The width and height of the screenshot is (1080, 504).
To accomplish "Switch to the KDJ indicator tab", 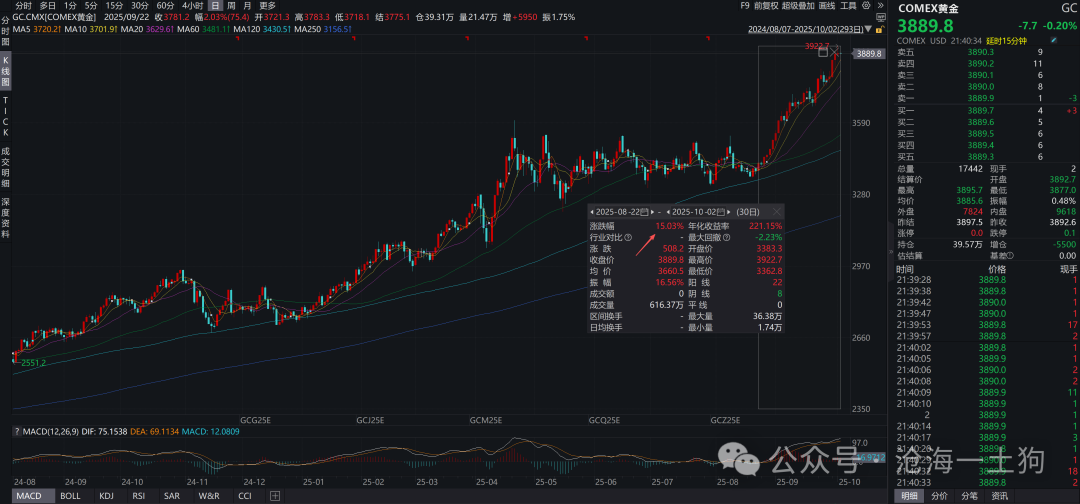I will pyautogui.click(x=106, y=496).
